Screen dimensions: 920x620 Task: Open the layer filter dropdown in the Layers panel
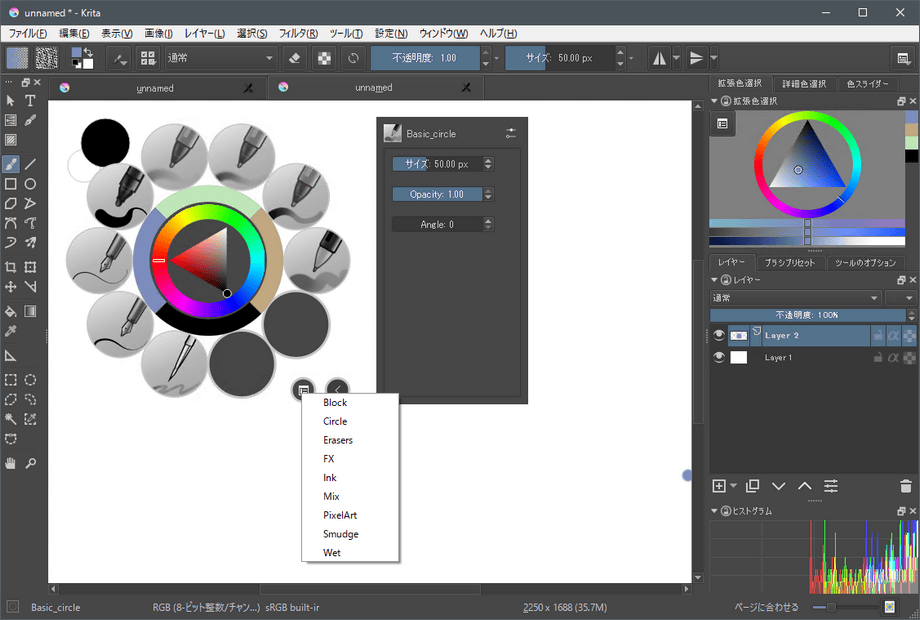click(x=900, y=298)
